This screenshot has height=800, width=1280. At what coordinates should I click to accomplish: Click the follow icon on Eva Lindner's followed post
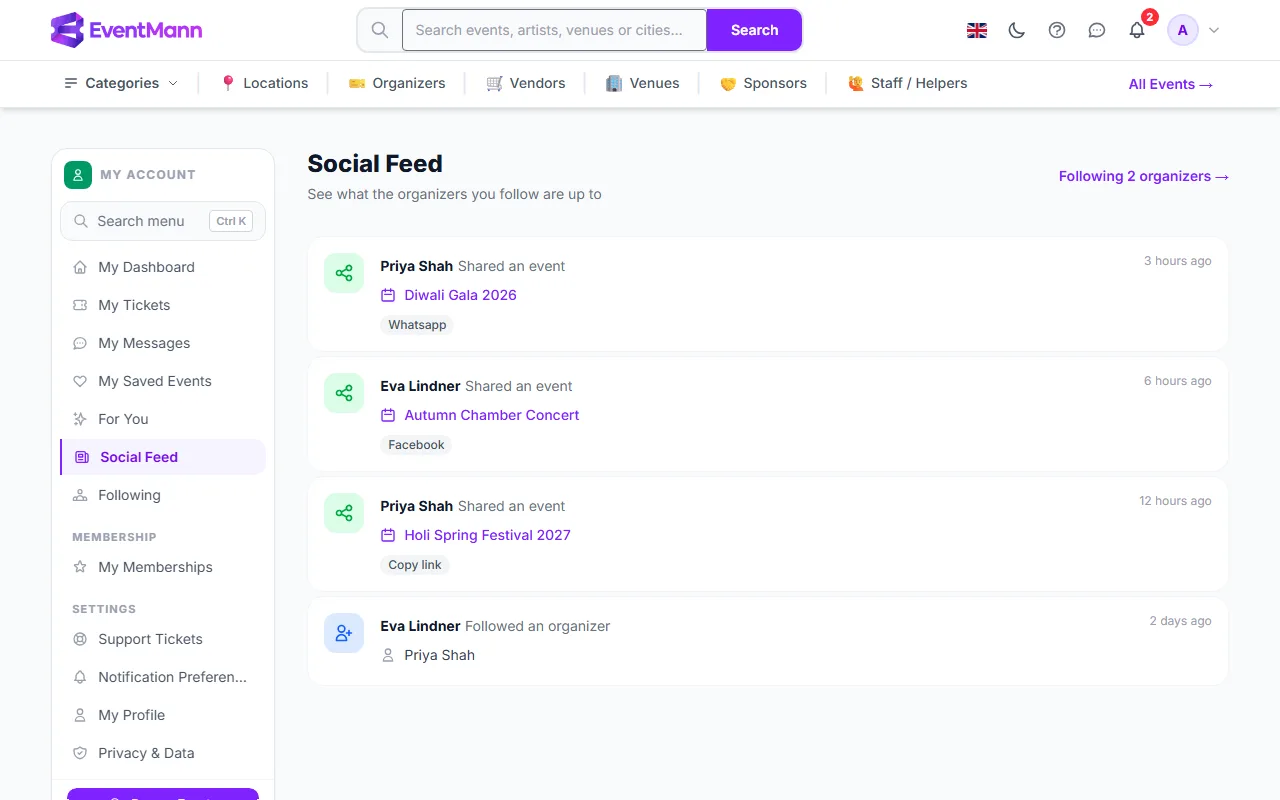point(344,633)
